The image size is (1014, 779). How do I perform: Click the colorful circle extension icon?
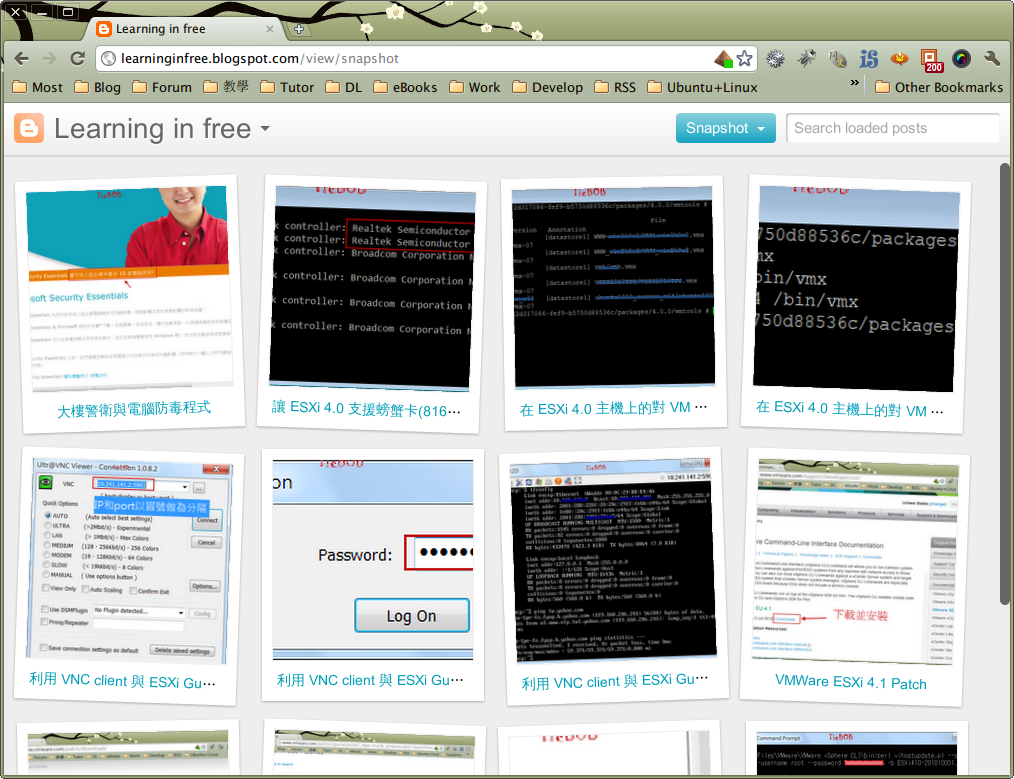click(x=962, y=59)
